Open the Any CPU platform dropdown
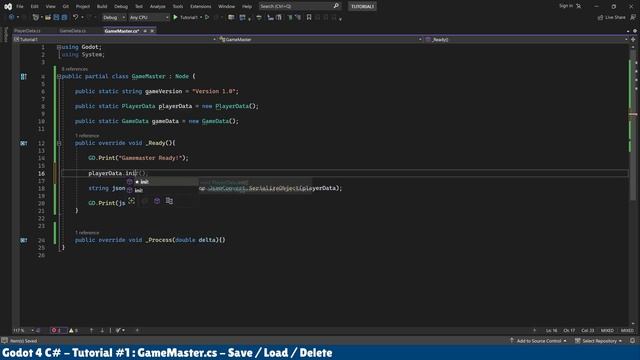This screenshot has height=360, width=640. (149, 18)
